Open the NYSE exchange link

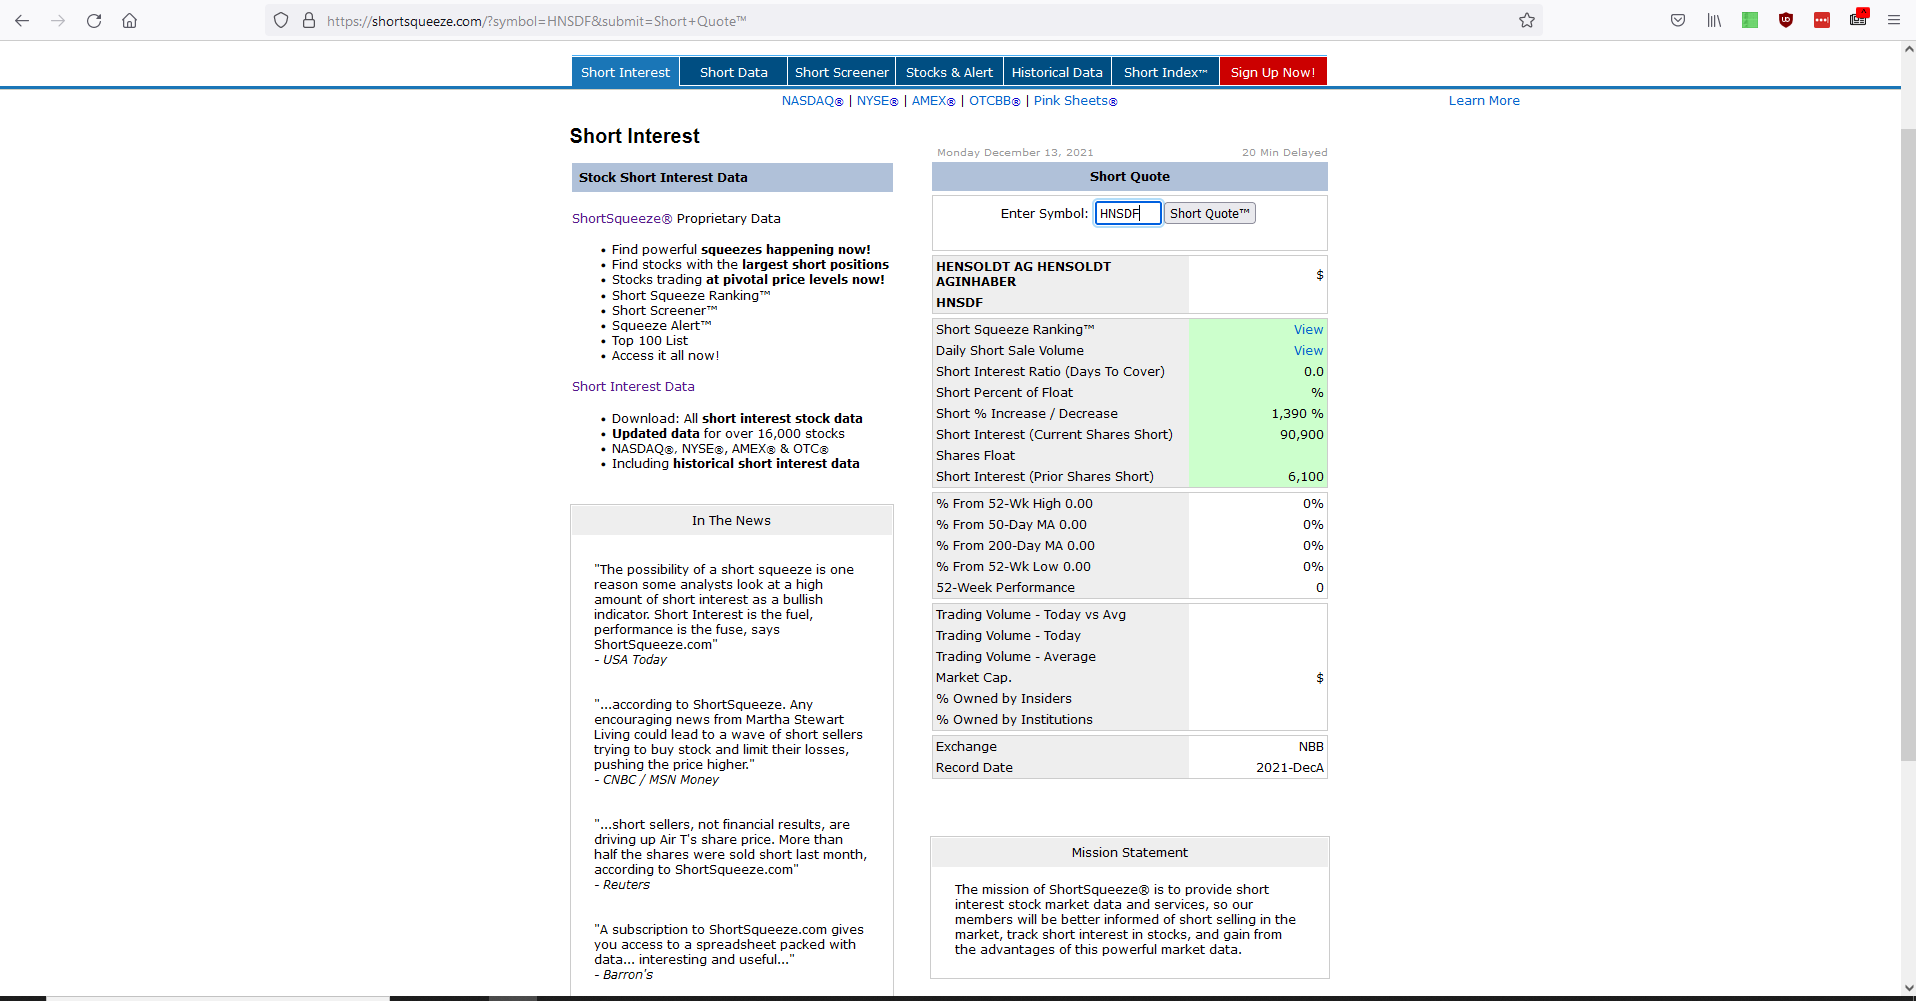pyautogui.click(x=877, y=101)
